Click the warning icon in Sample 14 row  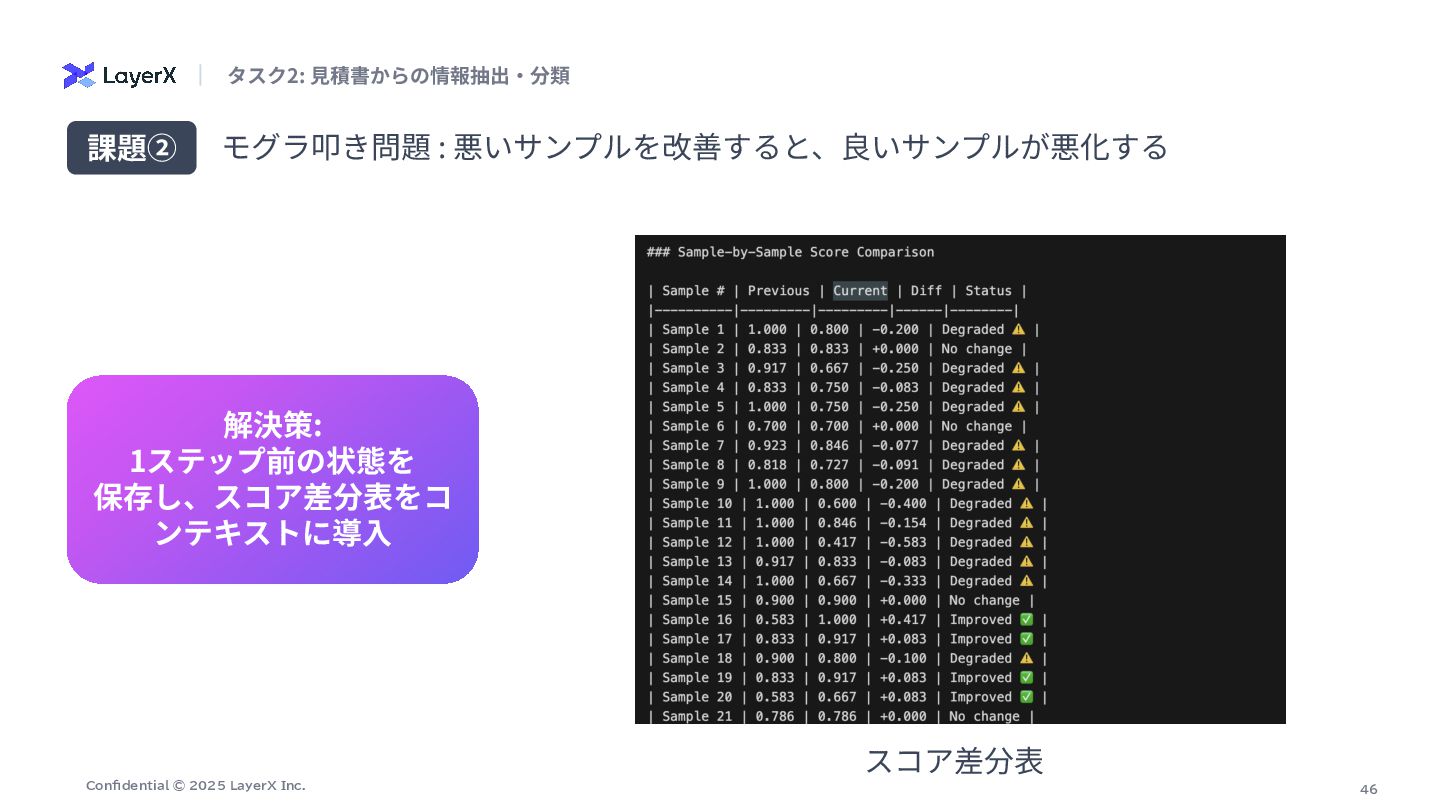pyautogui.click(x=1026, y=581)
